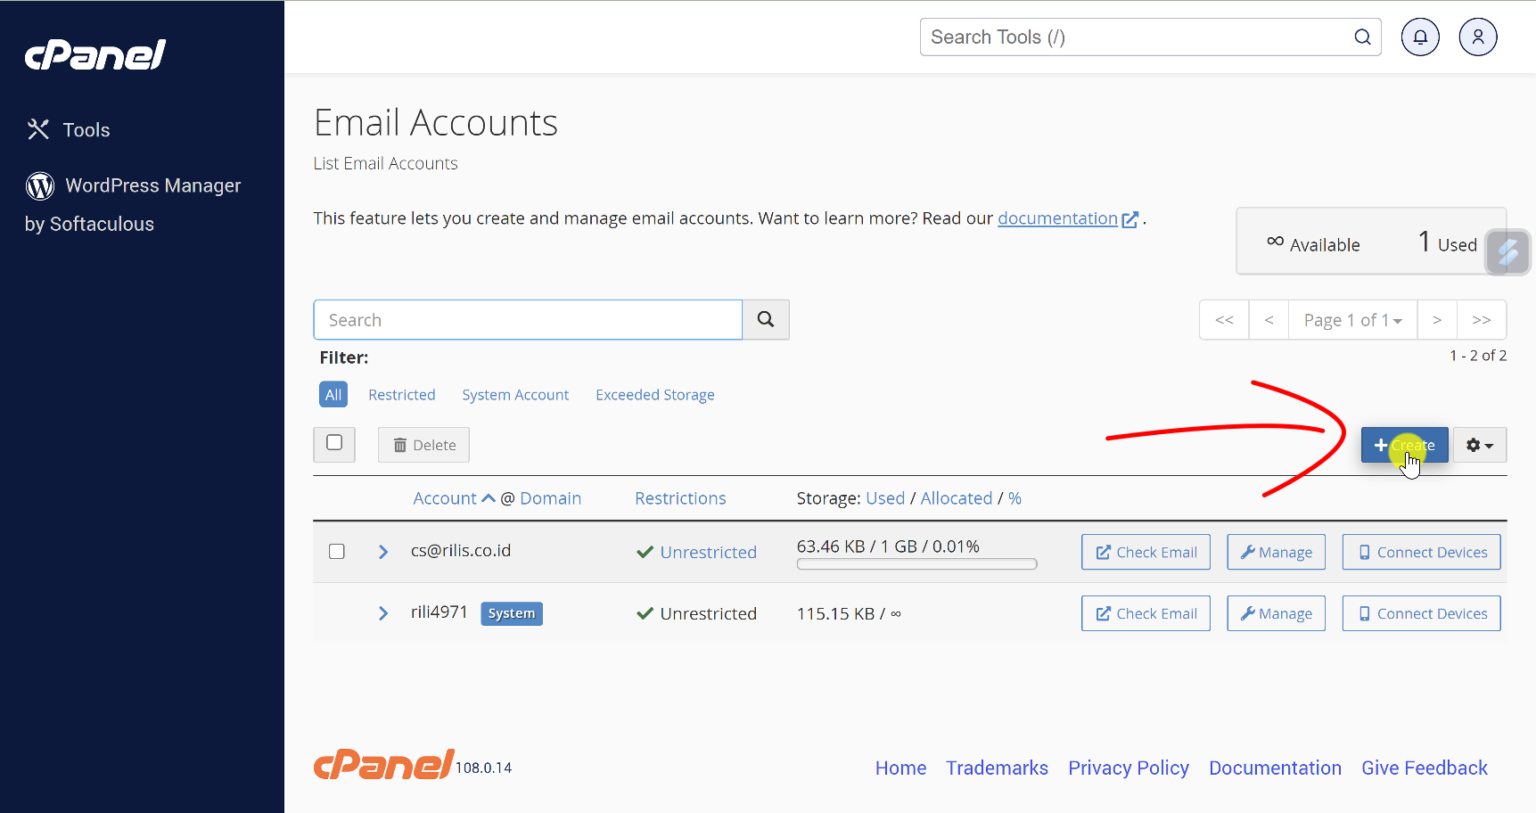The height and width of the screenshot is (813, 1536).
Task: Open the notifications bell icon
Action: 1420,36
